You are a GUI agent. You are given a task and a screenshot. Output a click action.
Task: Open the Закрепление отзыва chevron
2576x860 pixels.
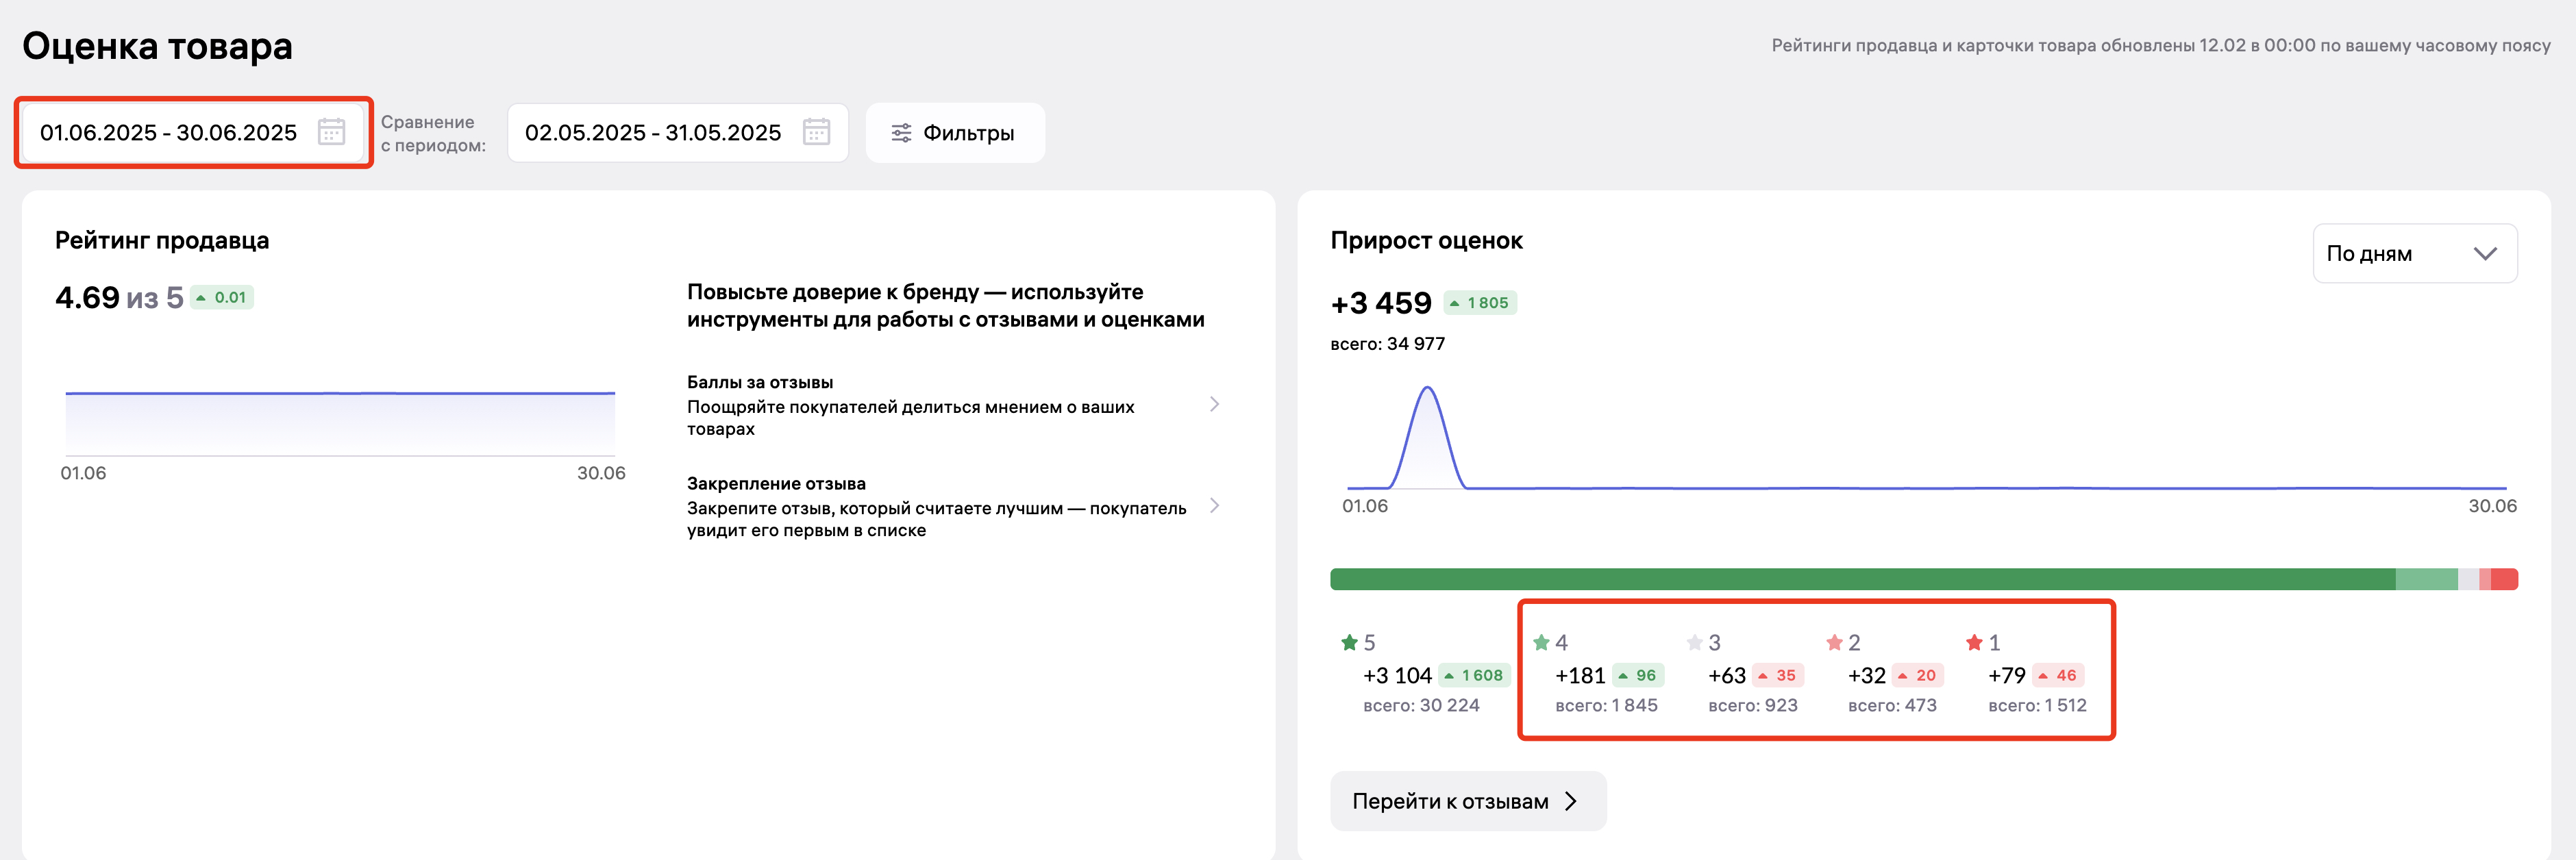[x=1214, y=505]
